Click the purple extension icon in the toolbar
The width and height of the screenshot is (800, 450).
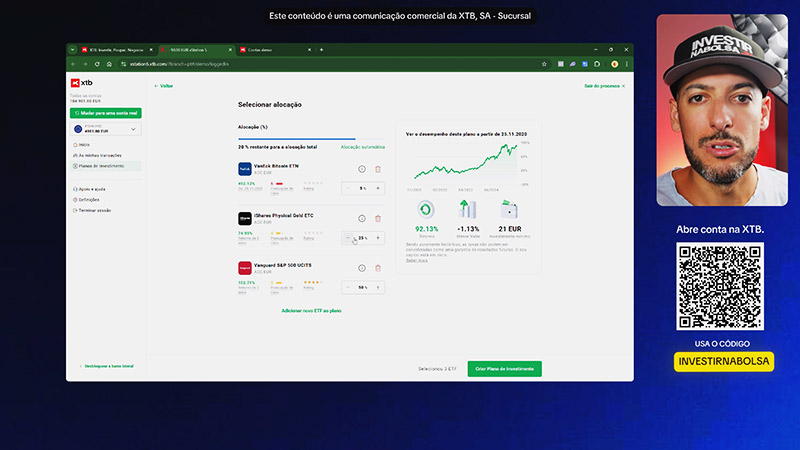[x=573, y=64]
